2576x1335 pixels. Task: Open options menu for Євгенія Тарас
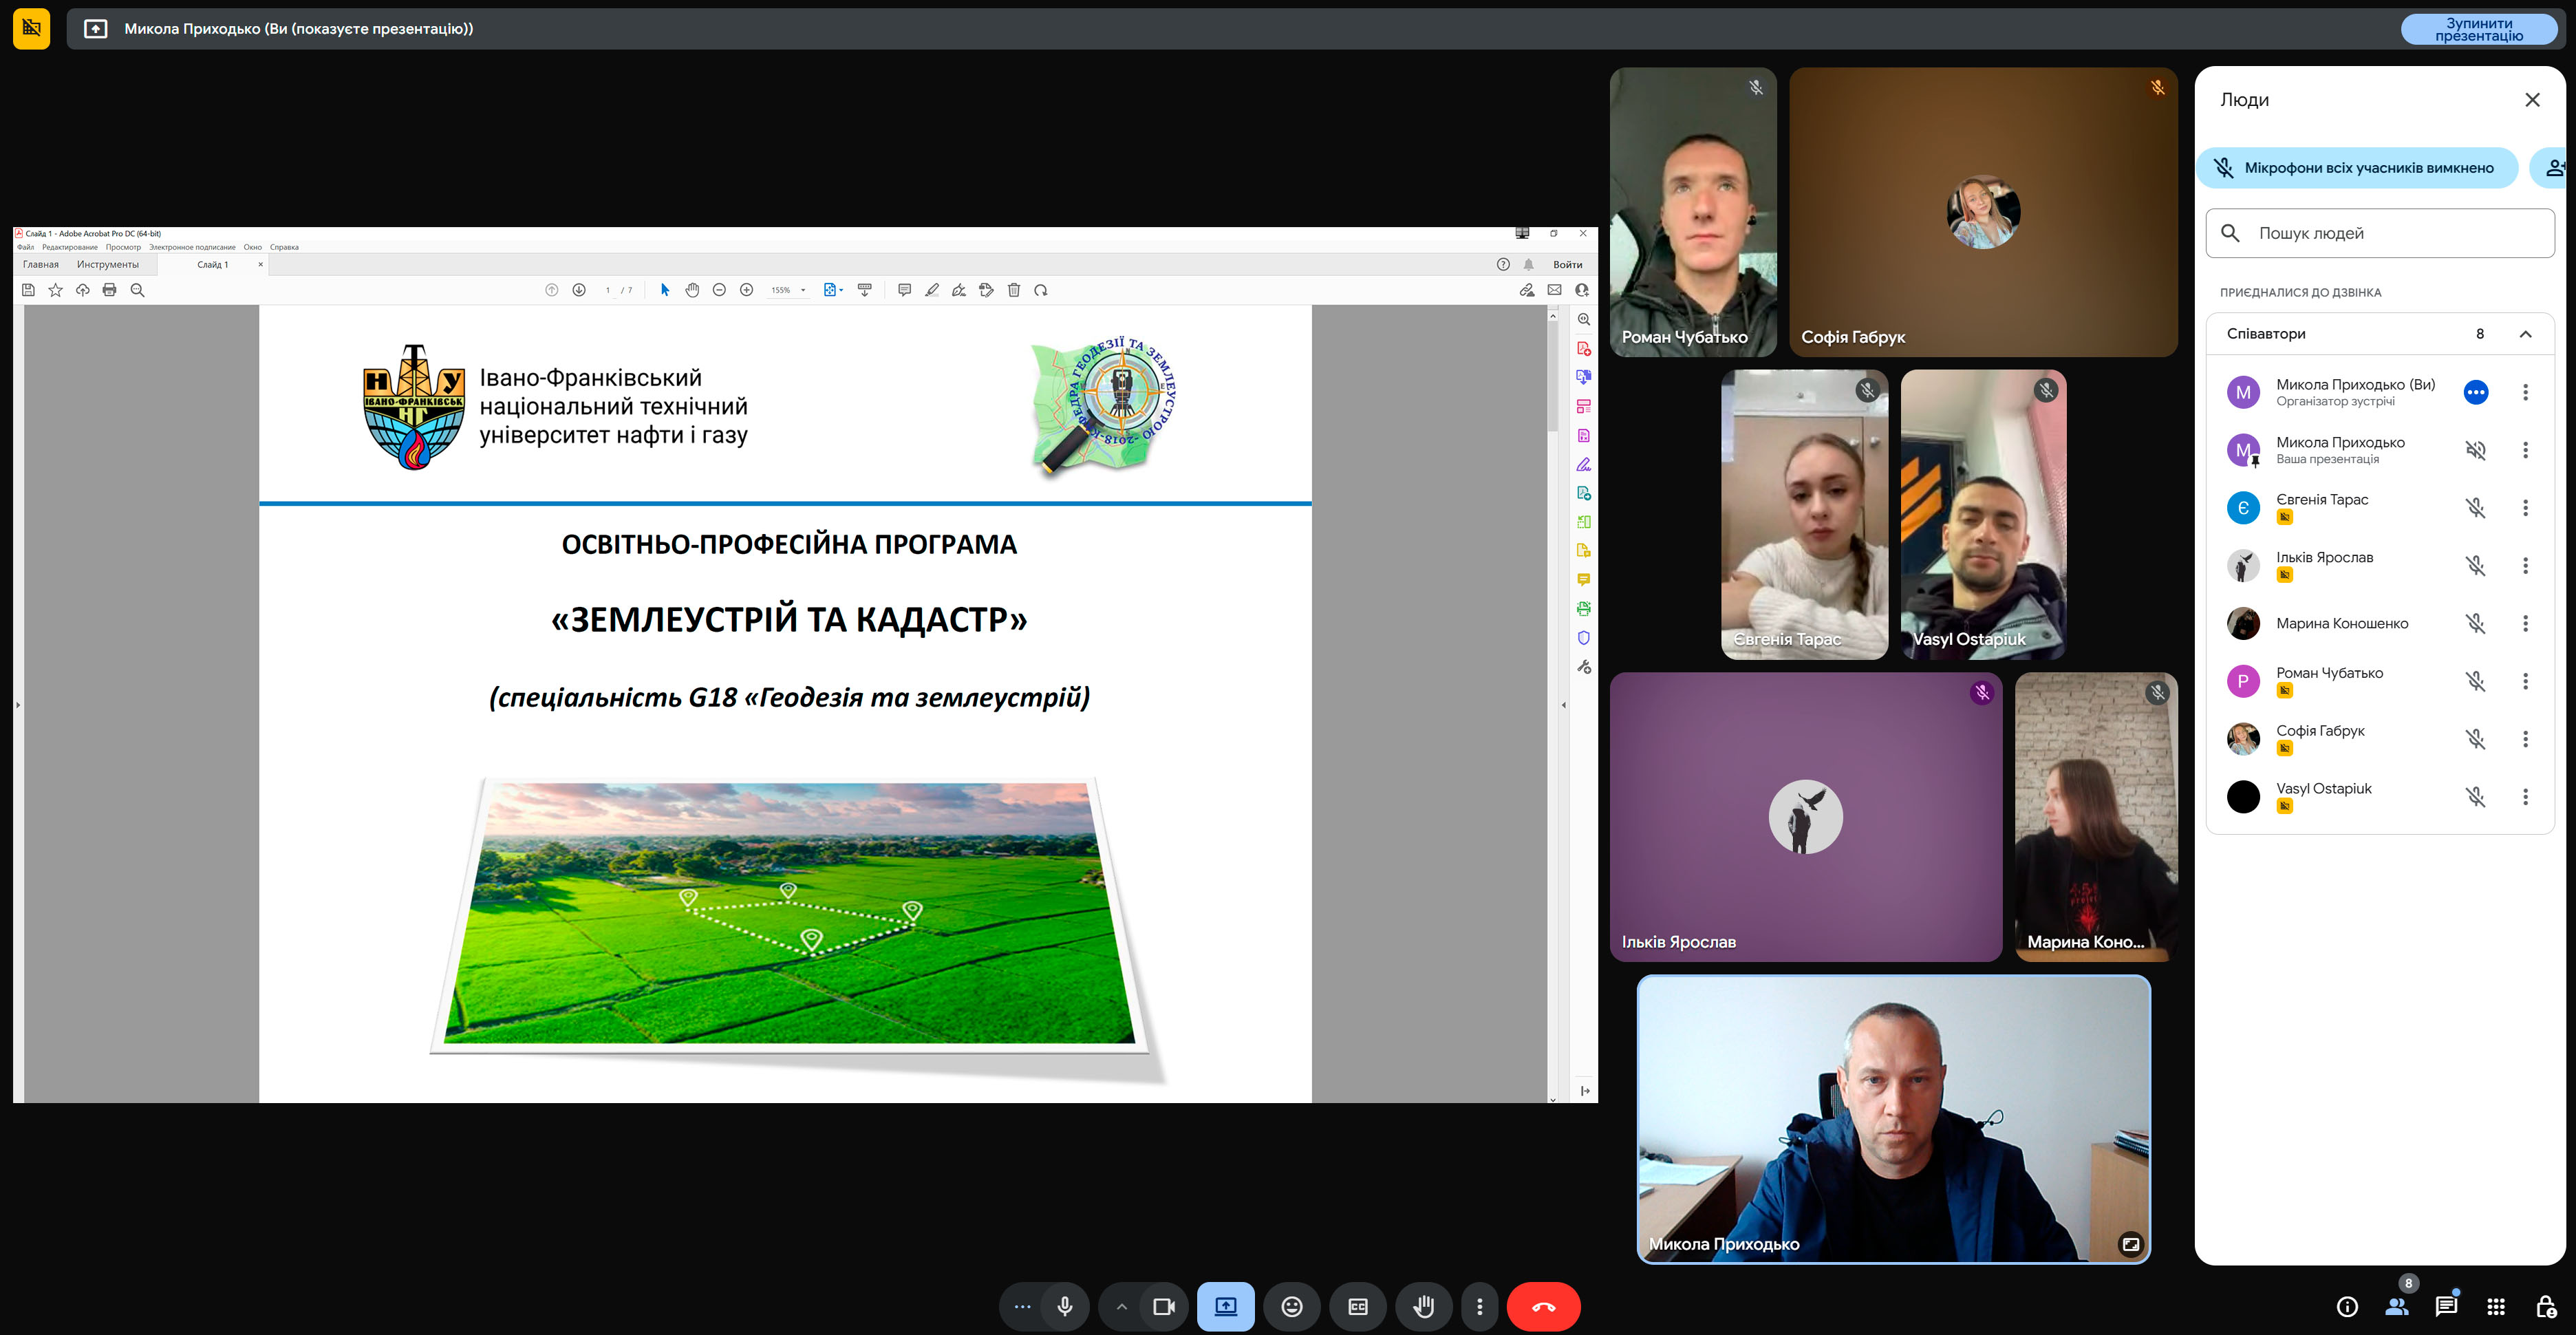(x=2525, y=508)
